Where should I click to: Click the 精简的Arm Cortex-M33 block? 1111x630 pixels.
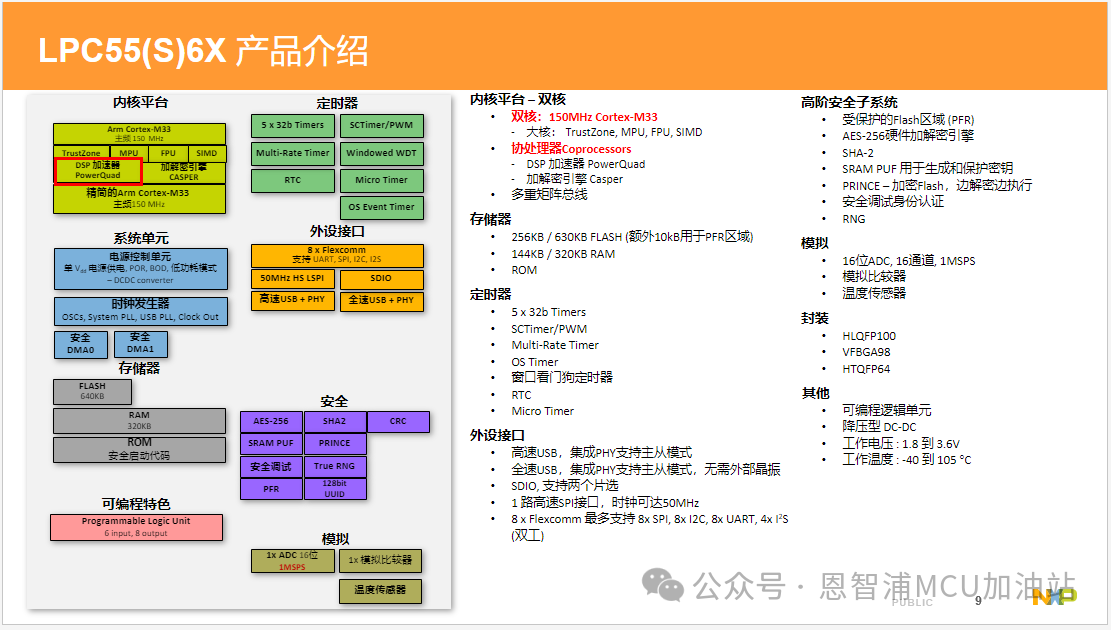pos(140,198)
